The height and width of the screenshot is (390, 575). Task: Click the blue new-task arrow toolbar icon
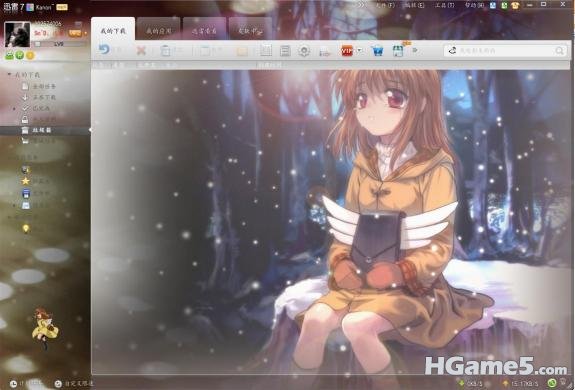[x=105, y=50]
